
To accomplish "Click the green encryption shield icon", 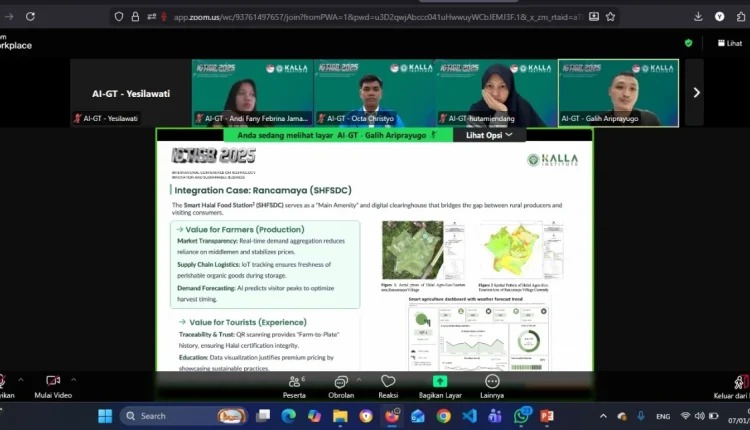I will 688,43.
